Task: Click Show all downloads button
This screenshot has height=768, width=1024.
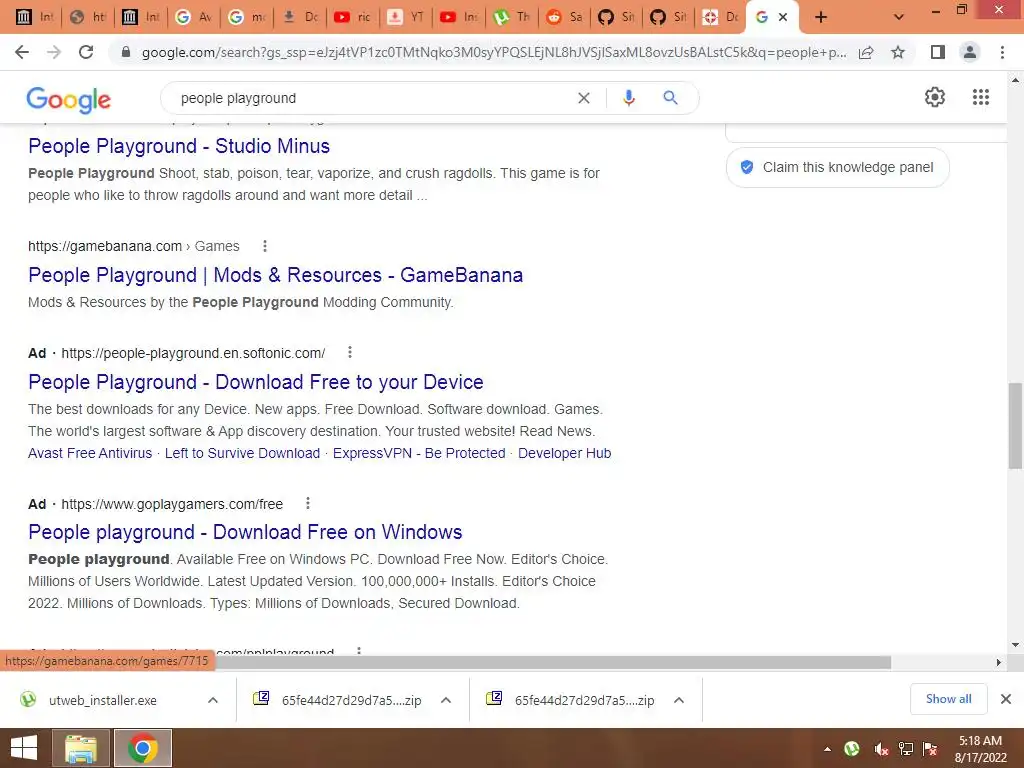Action: 948,699
